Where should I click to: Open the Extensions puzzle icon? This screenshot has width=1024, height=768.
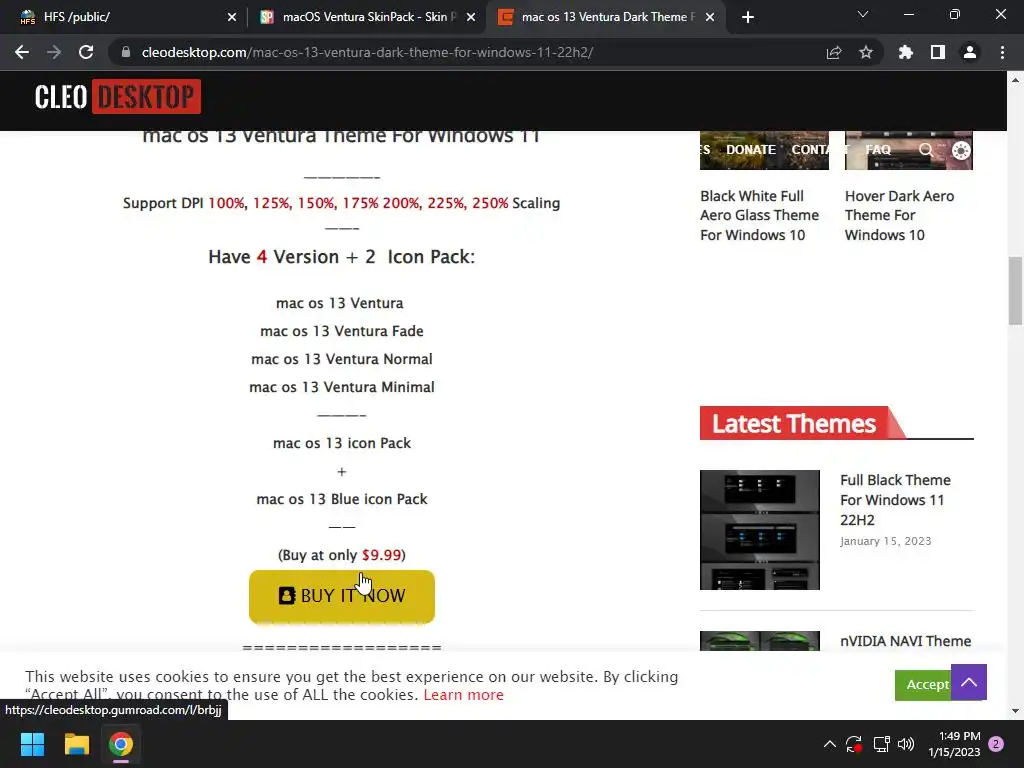tap(906, 52)
